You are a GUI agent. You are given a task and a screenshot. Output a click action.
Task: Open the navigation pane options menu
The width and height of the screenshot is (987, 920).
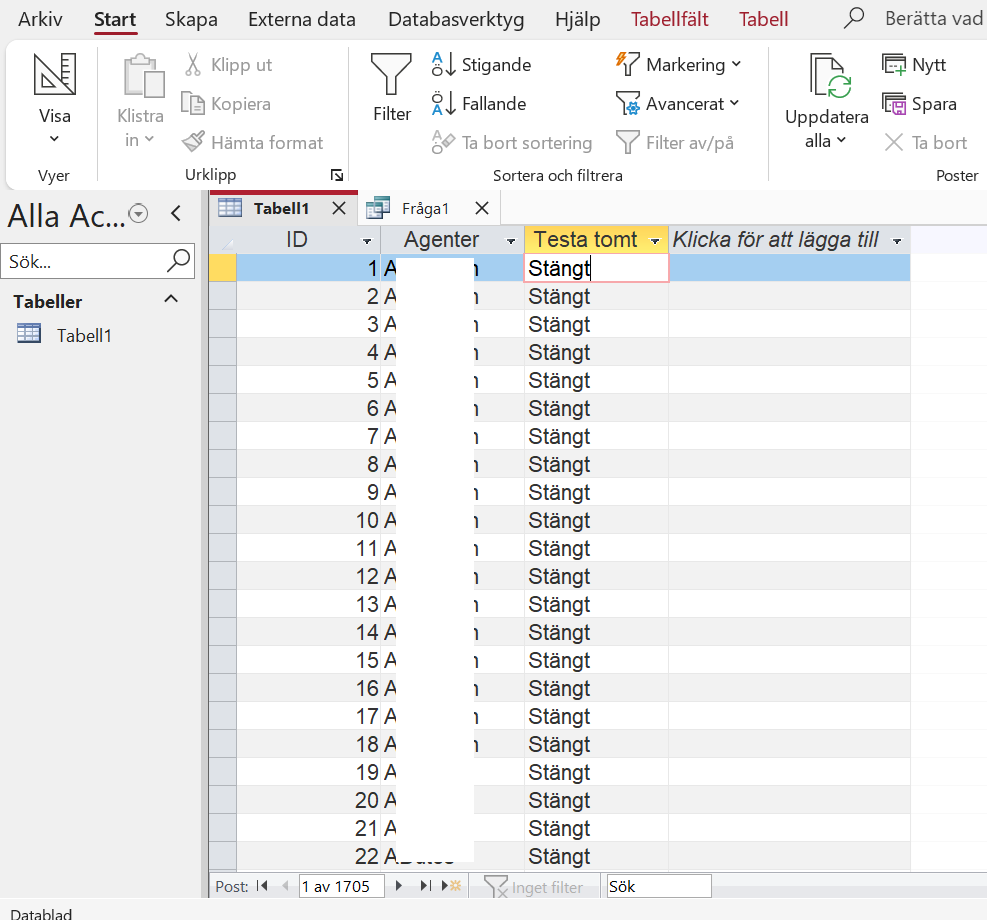[x=138, y=214]
